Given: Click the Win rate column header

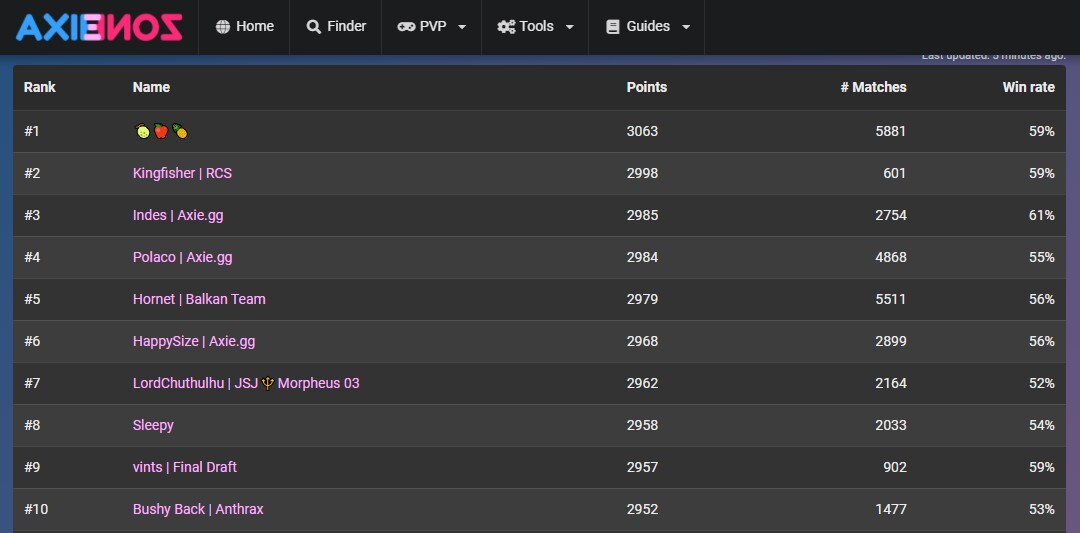Looking at the screenshot, I should coord(1028,87).
